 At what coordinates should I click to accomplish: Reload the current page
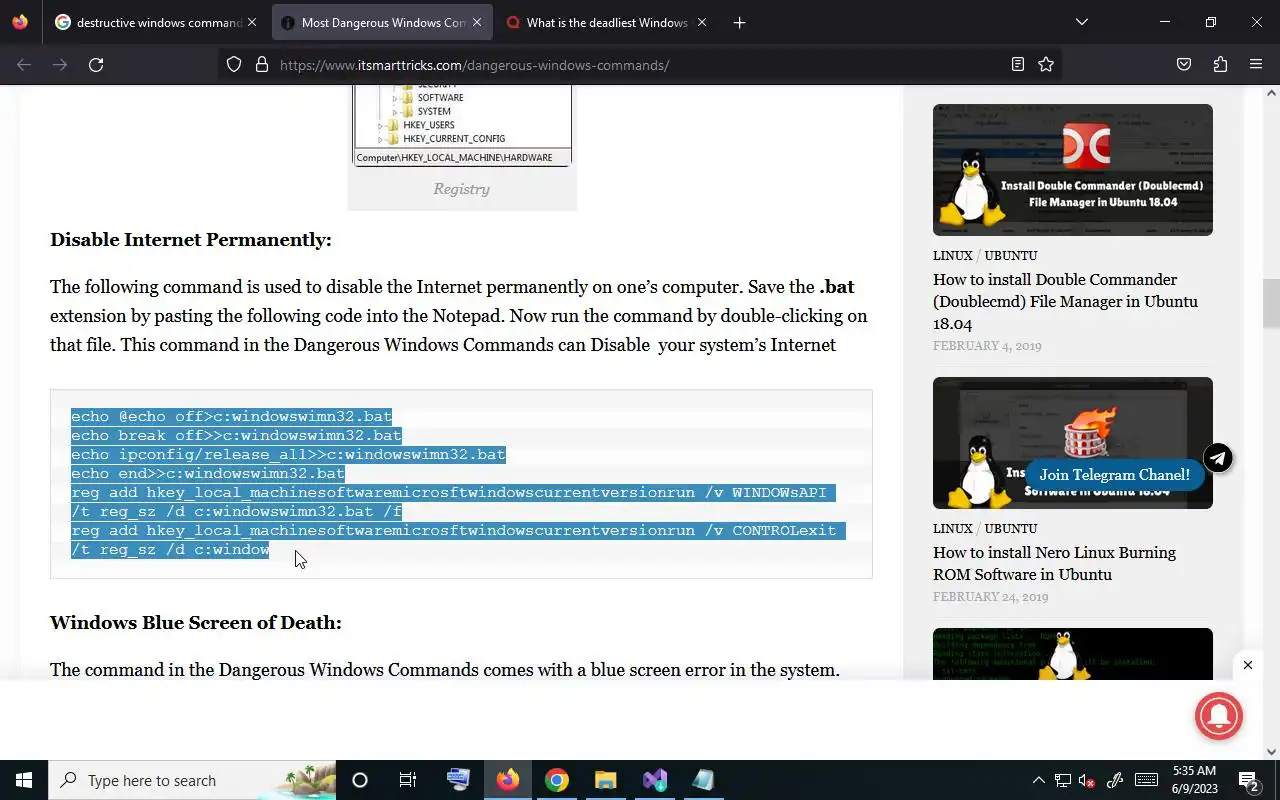coord(96,65)
